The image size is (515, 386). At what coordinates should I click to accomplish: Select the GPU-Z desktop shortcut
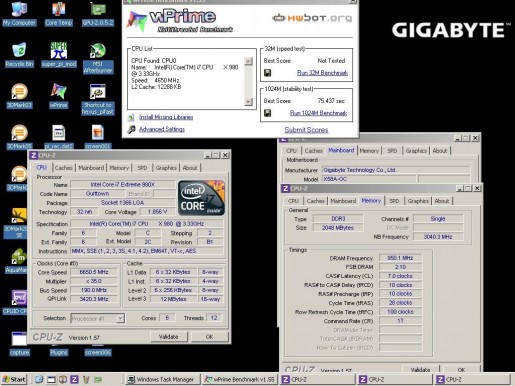click(x=98, y=14)
